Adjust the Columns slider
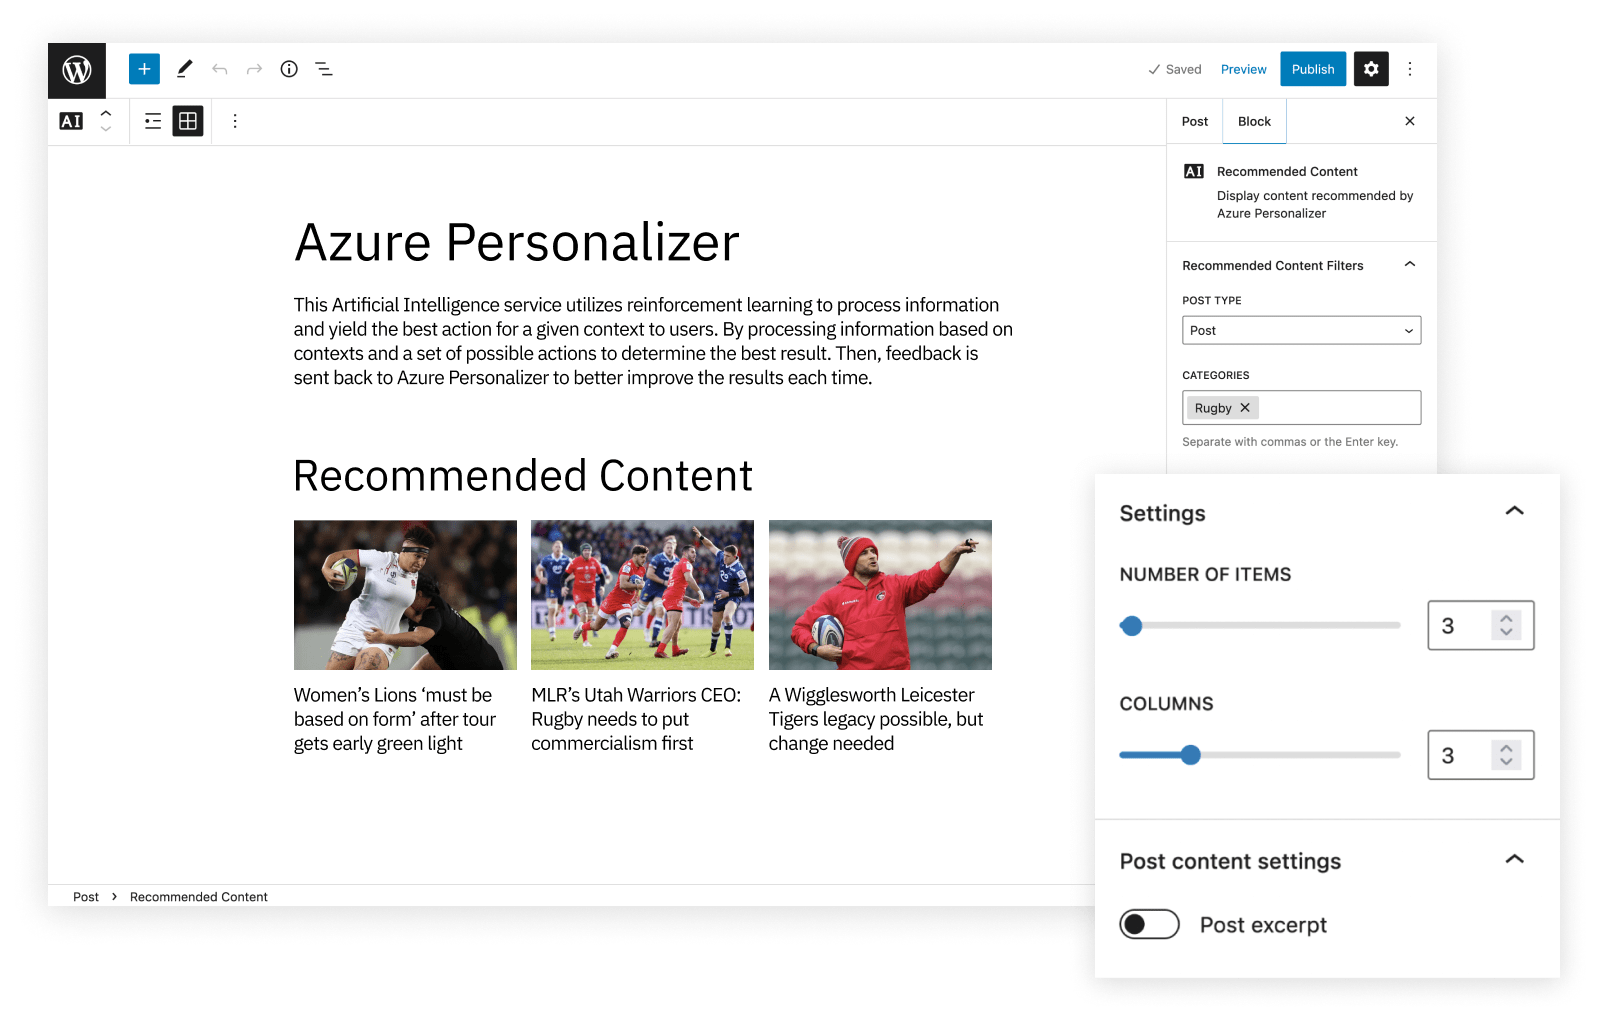This screenshot has height=1014, width=1600. (x=1260, y=755)
